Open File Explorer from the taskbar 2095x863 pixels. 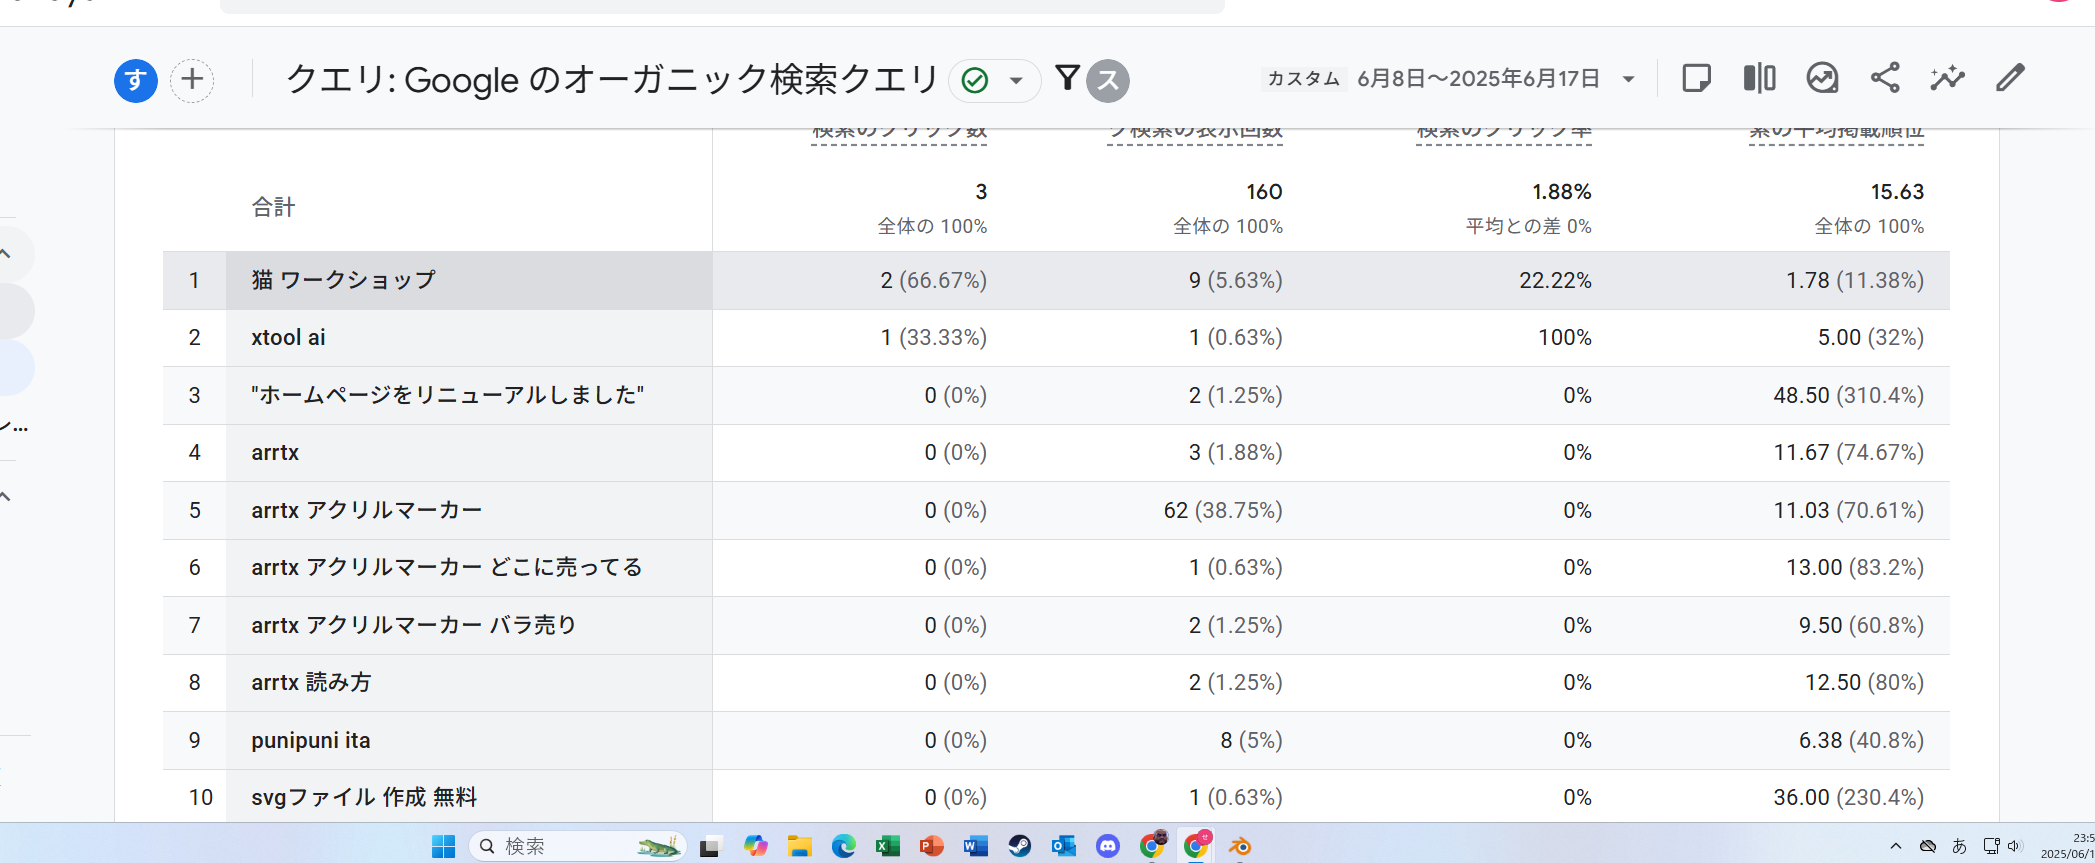pos(799,846)
